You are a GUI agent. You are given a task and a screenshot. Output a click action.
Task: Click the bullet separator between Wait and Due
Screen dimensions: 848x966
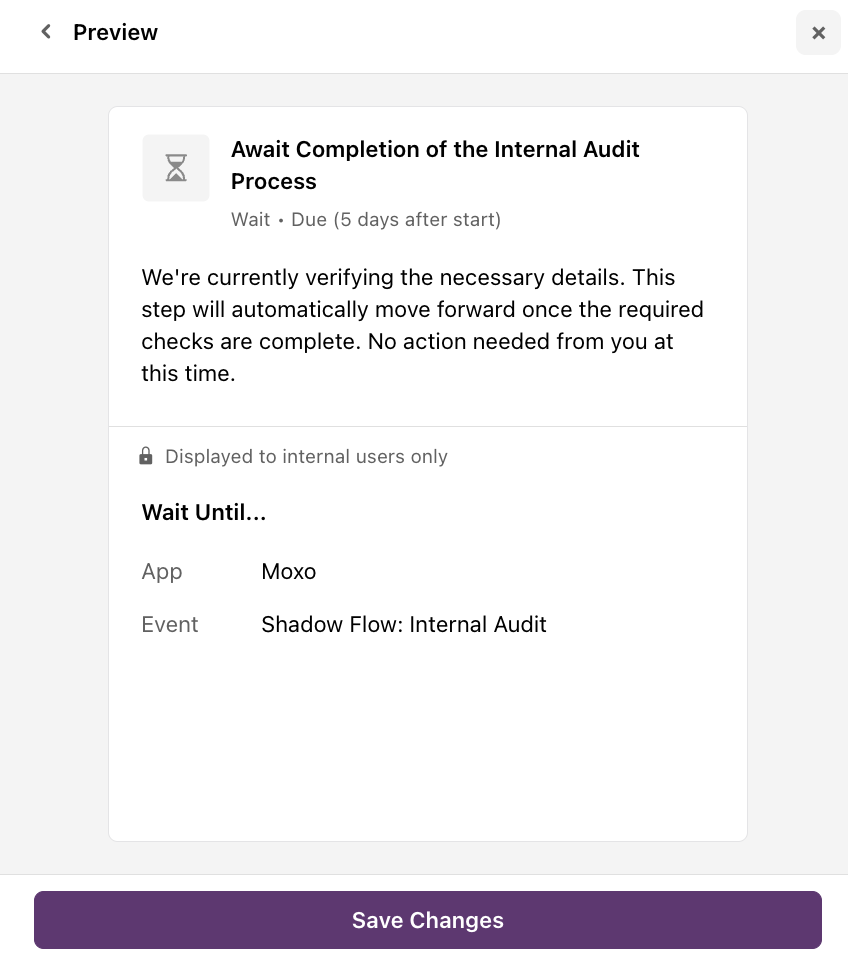pos(280,220)
